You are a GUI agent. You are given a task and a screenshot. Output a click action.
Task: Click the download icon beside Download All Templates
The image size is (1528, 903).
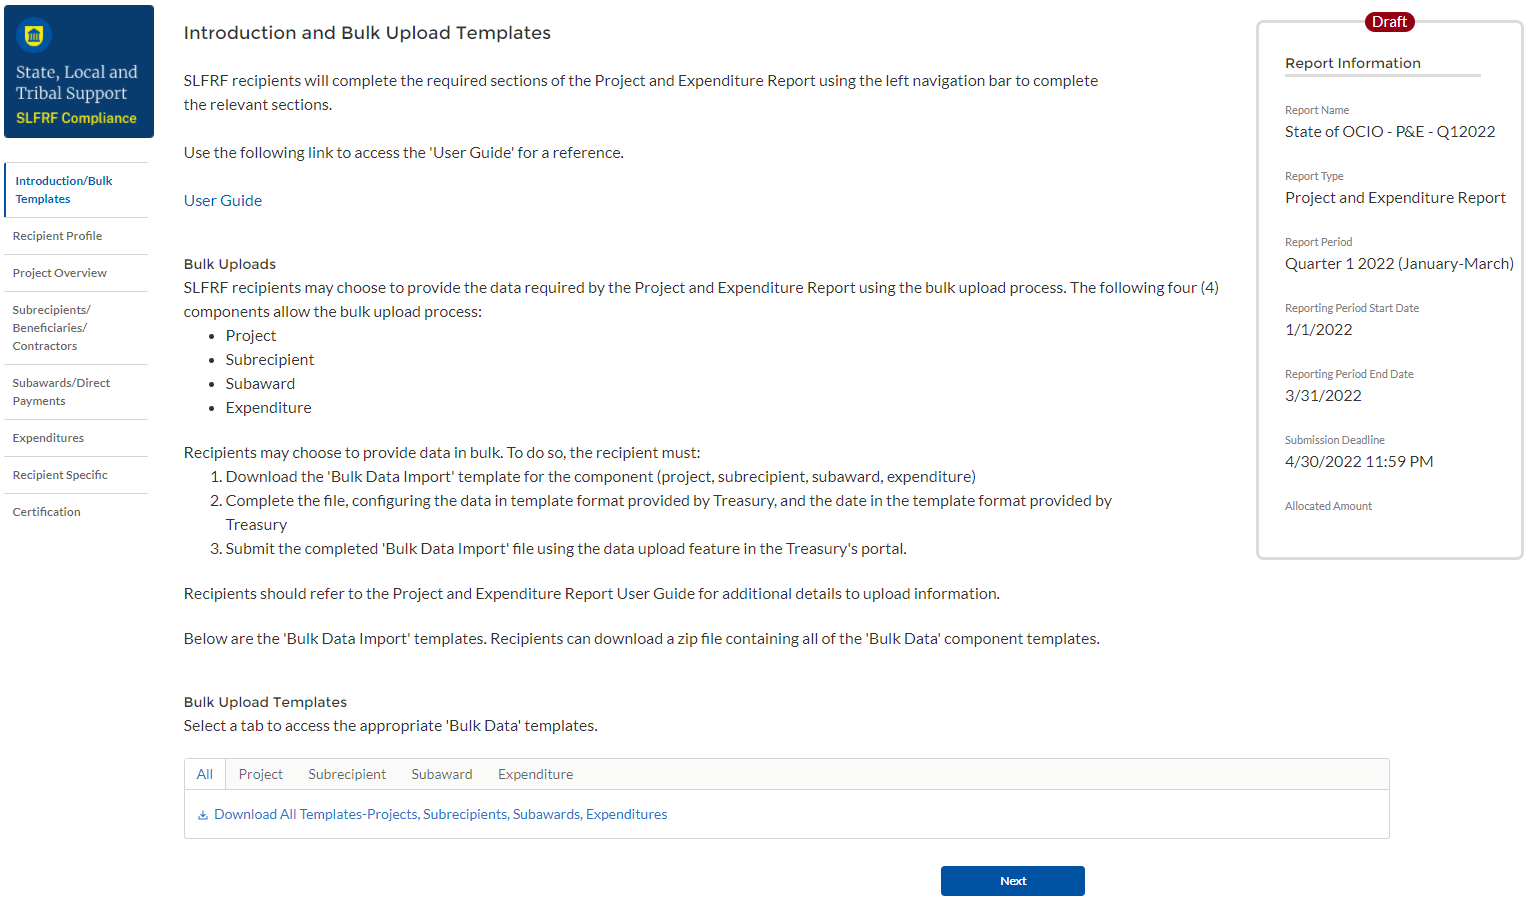tap(203, 815)
